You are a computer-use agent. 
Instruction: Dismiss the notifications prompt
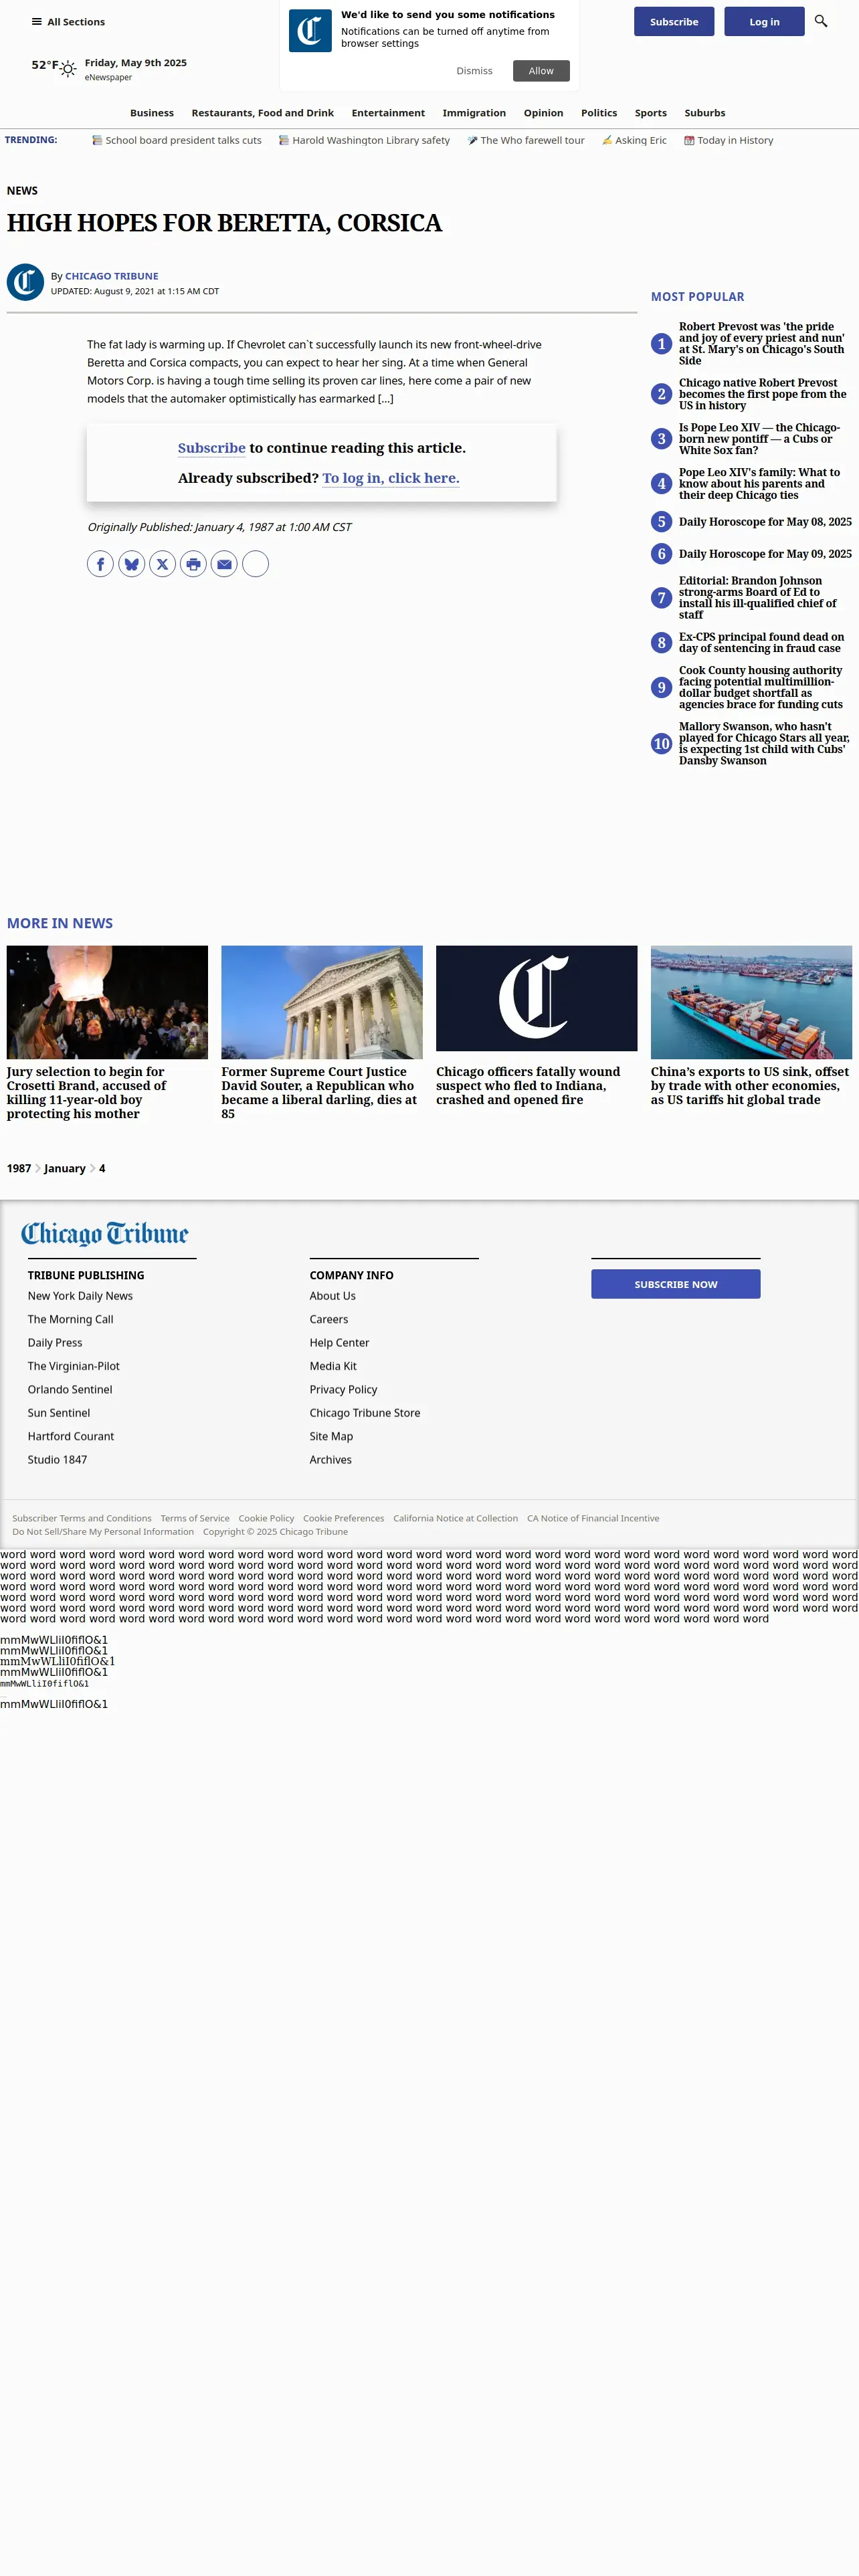(x=474, y=71)
